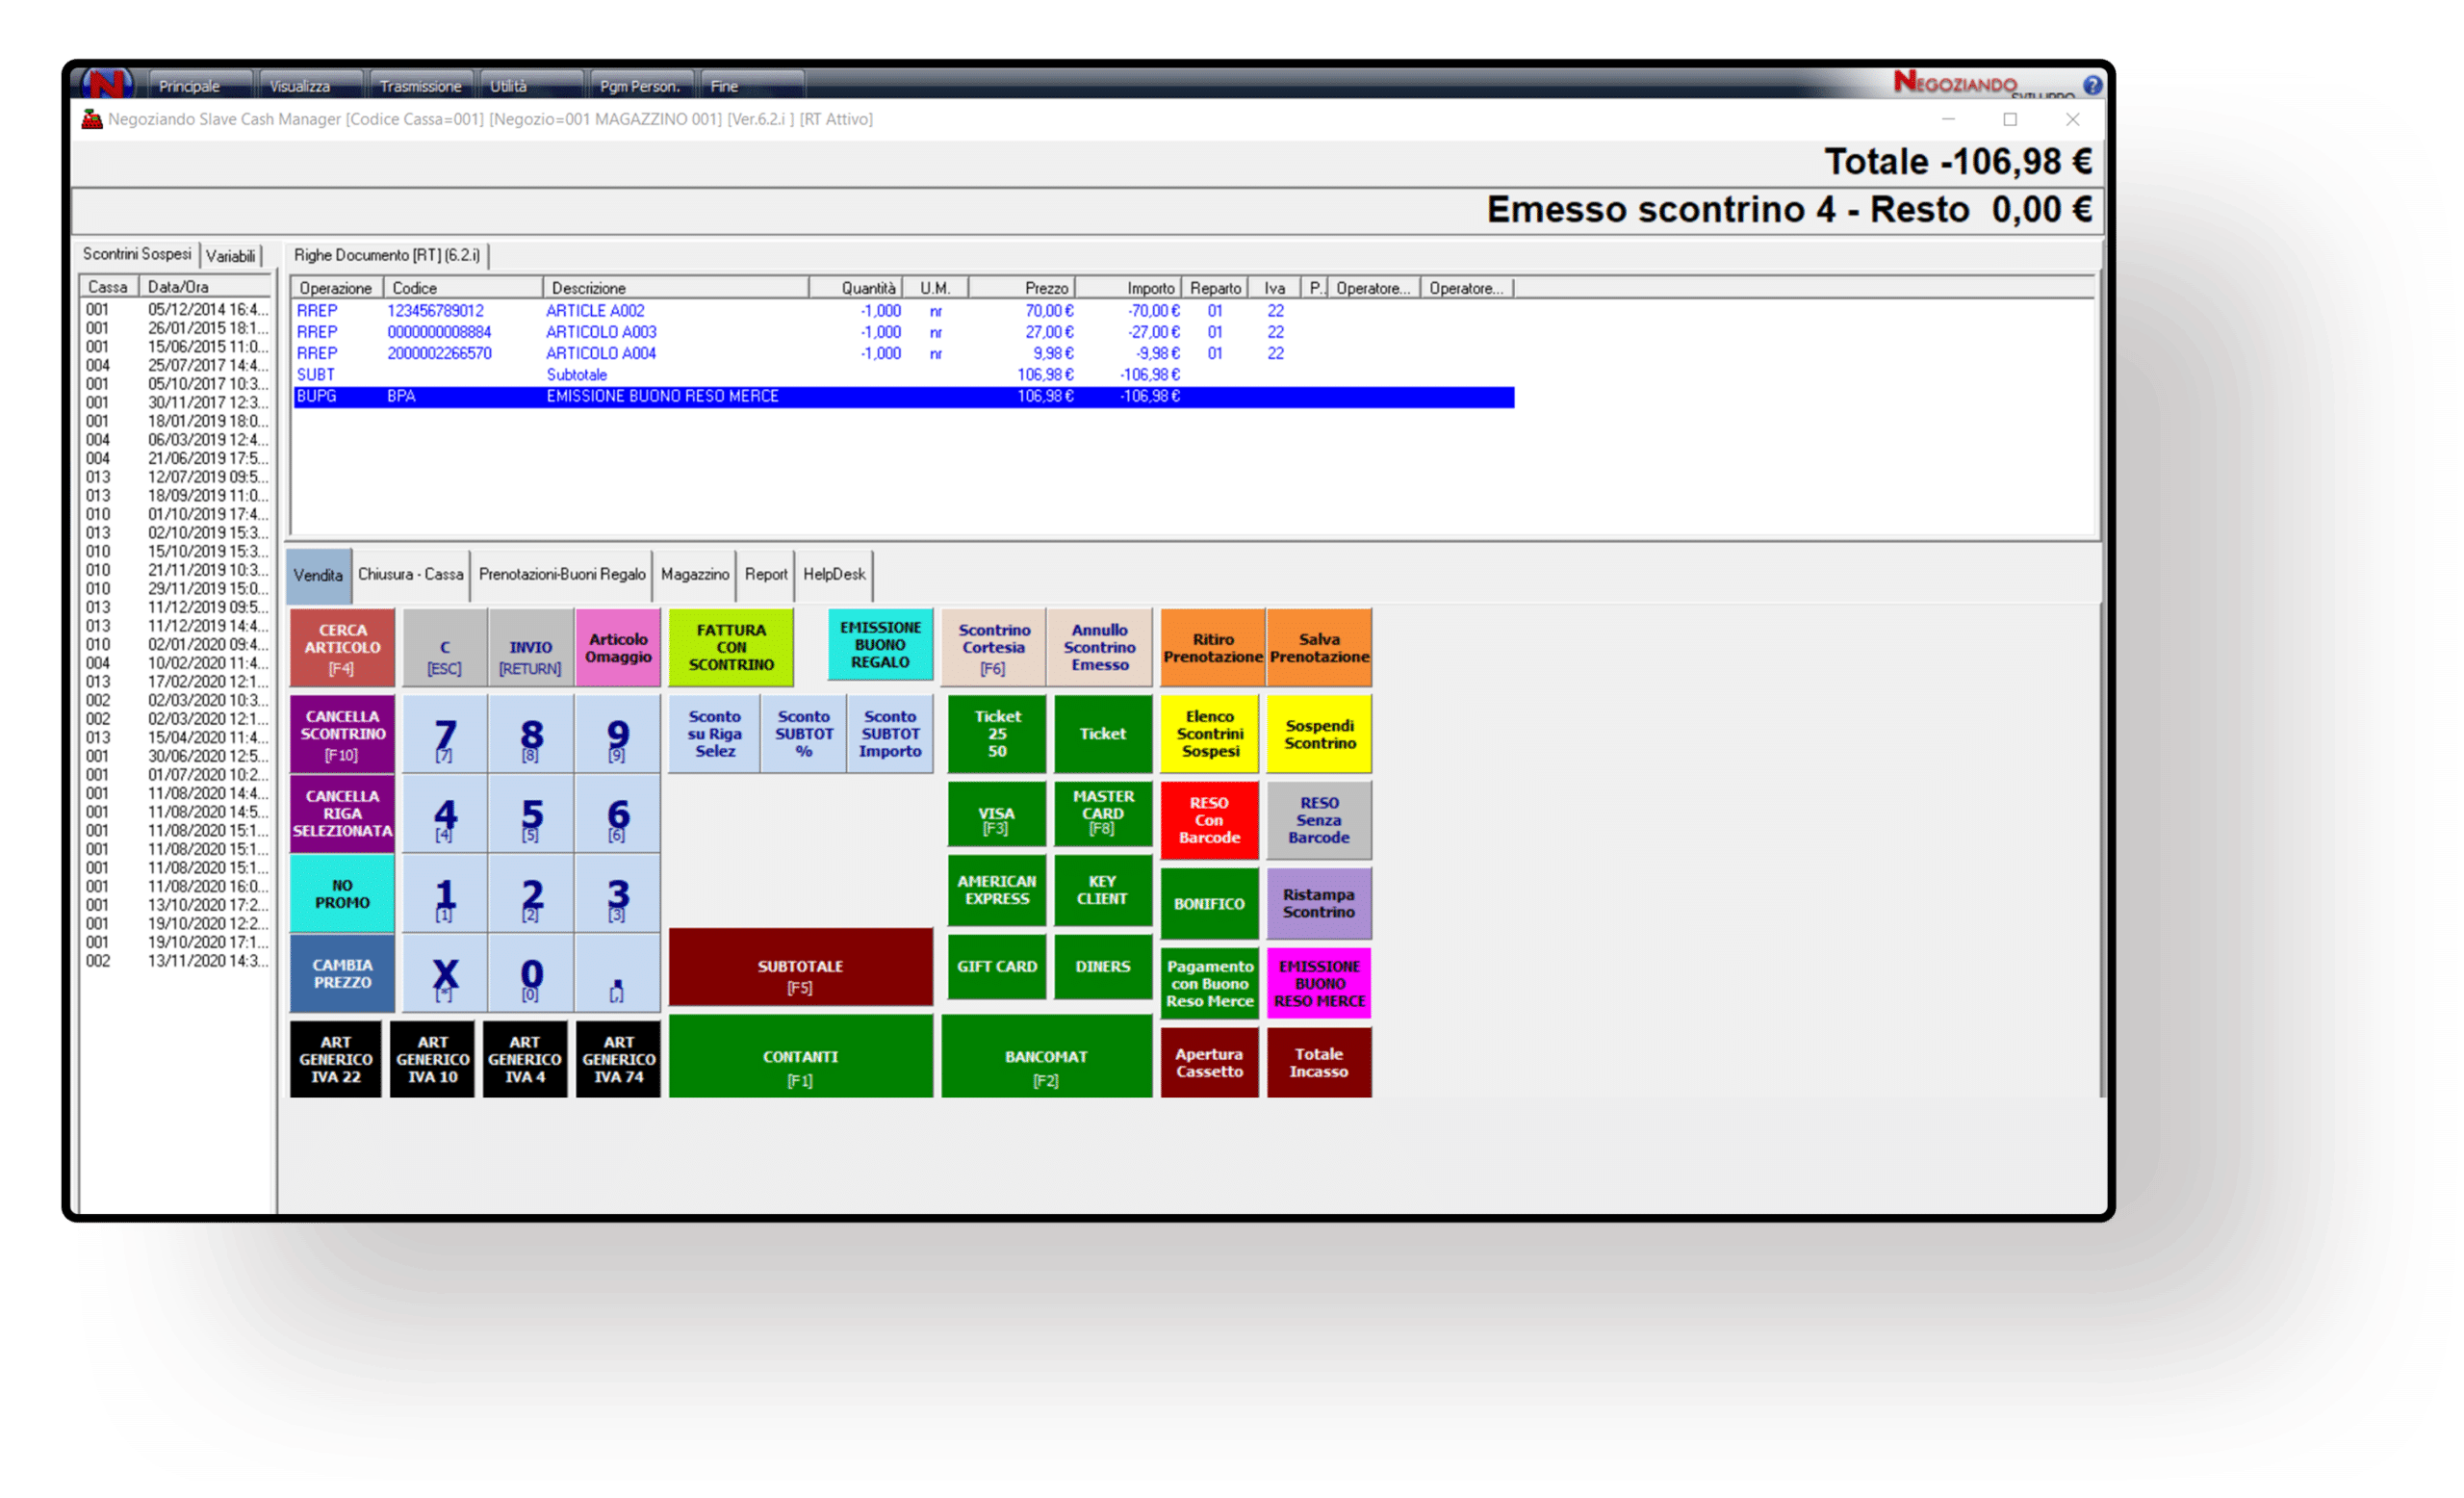Image resolution: width=2464 pixels, height=1498 pixels.
Task: Click the Ticket 25 50 button
Action: tap(997, 734)
